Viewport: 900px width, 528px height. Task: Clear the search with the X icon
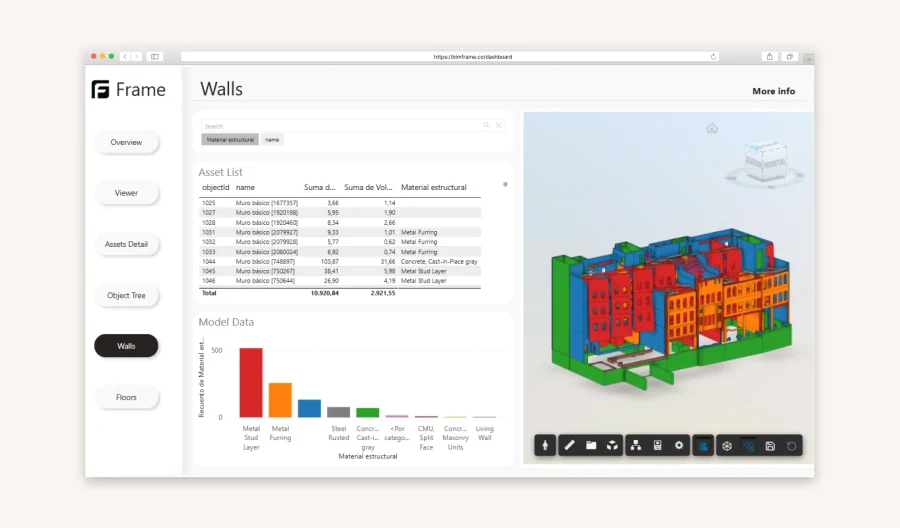499,125
